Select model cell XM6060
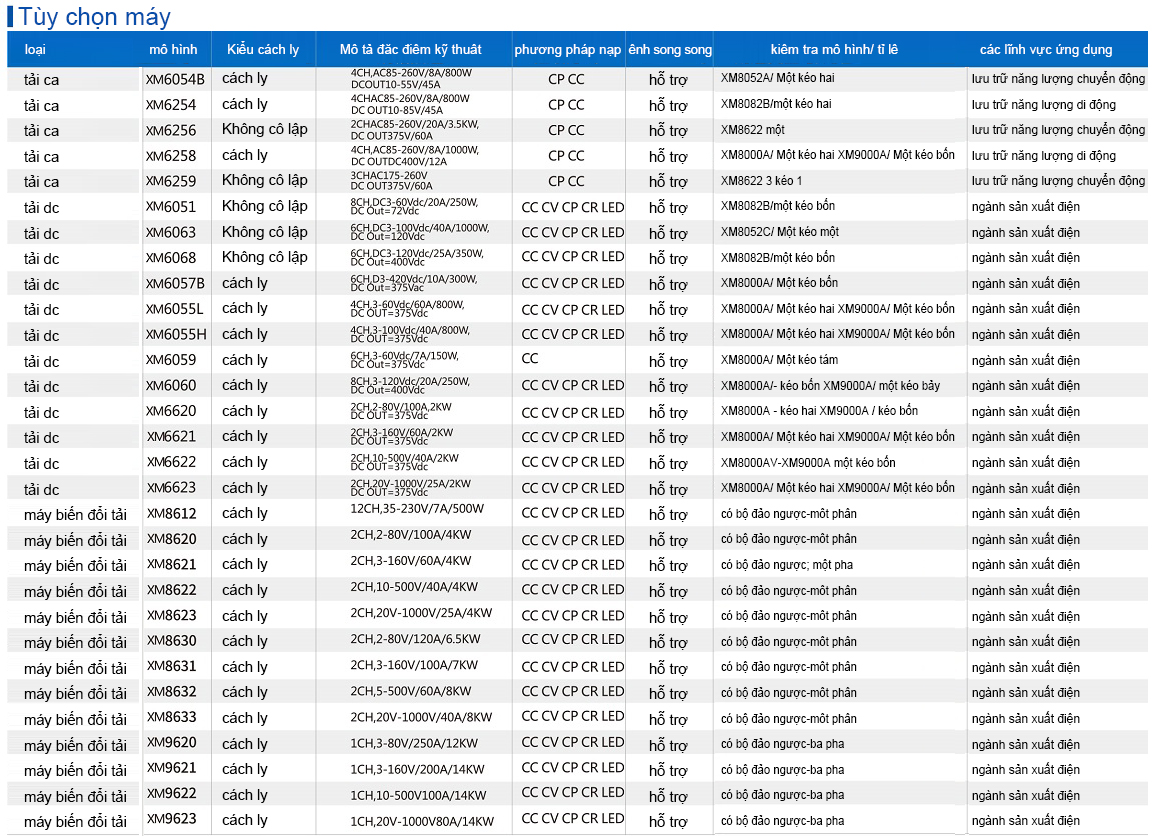Viewport: 1156px width, 836px height. point(171,386)
